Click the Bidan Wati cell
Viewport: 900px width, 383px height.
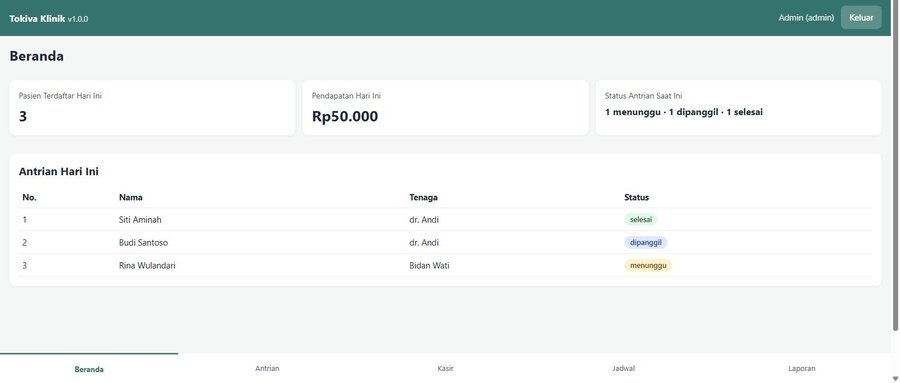click(x=429, y=265)
